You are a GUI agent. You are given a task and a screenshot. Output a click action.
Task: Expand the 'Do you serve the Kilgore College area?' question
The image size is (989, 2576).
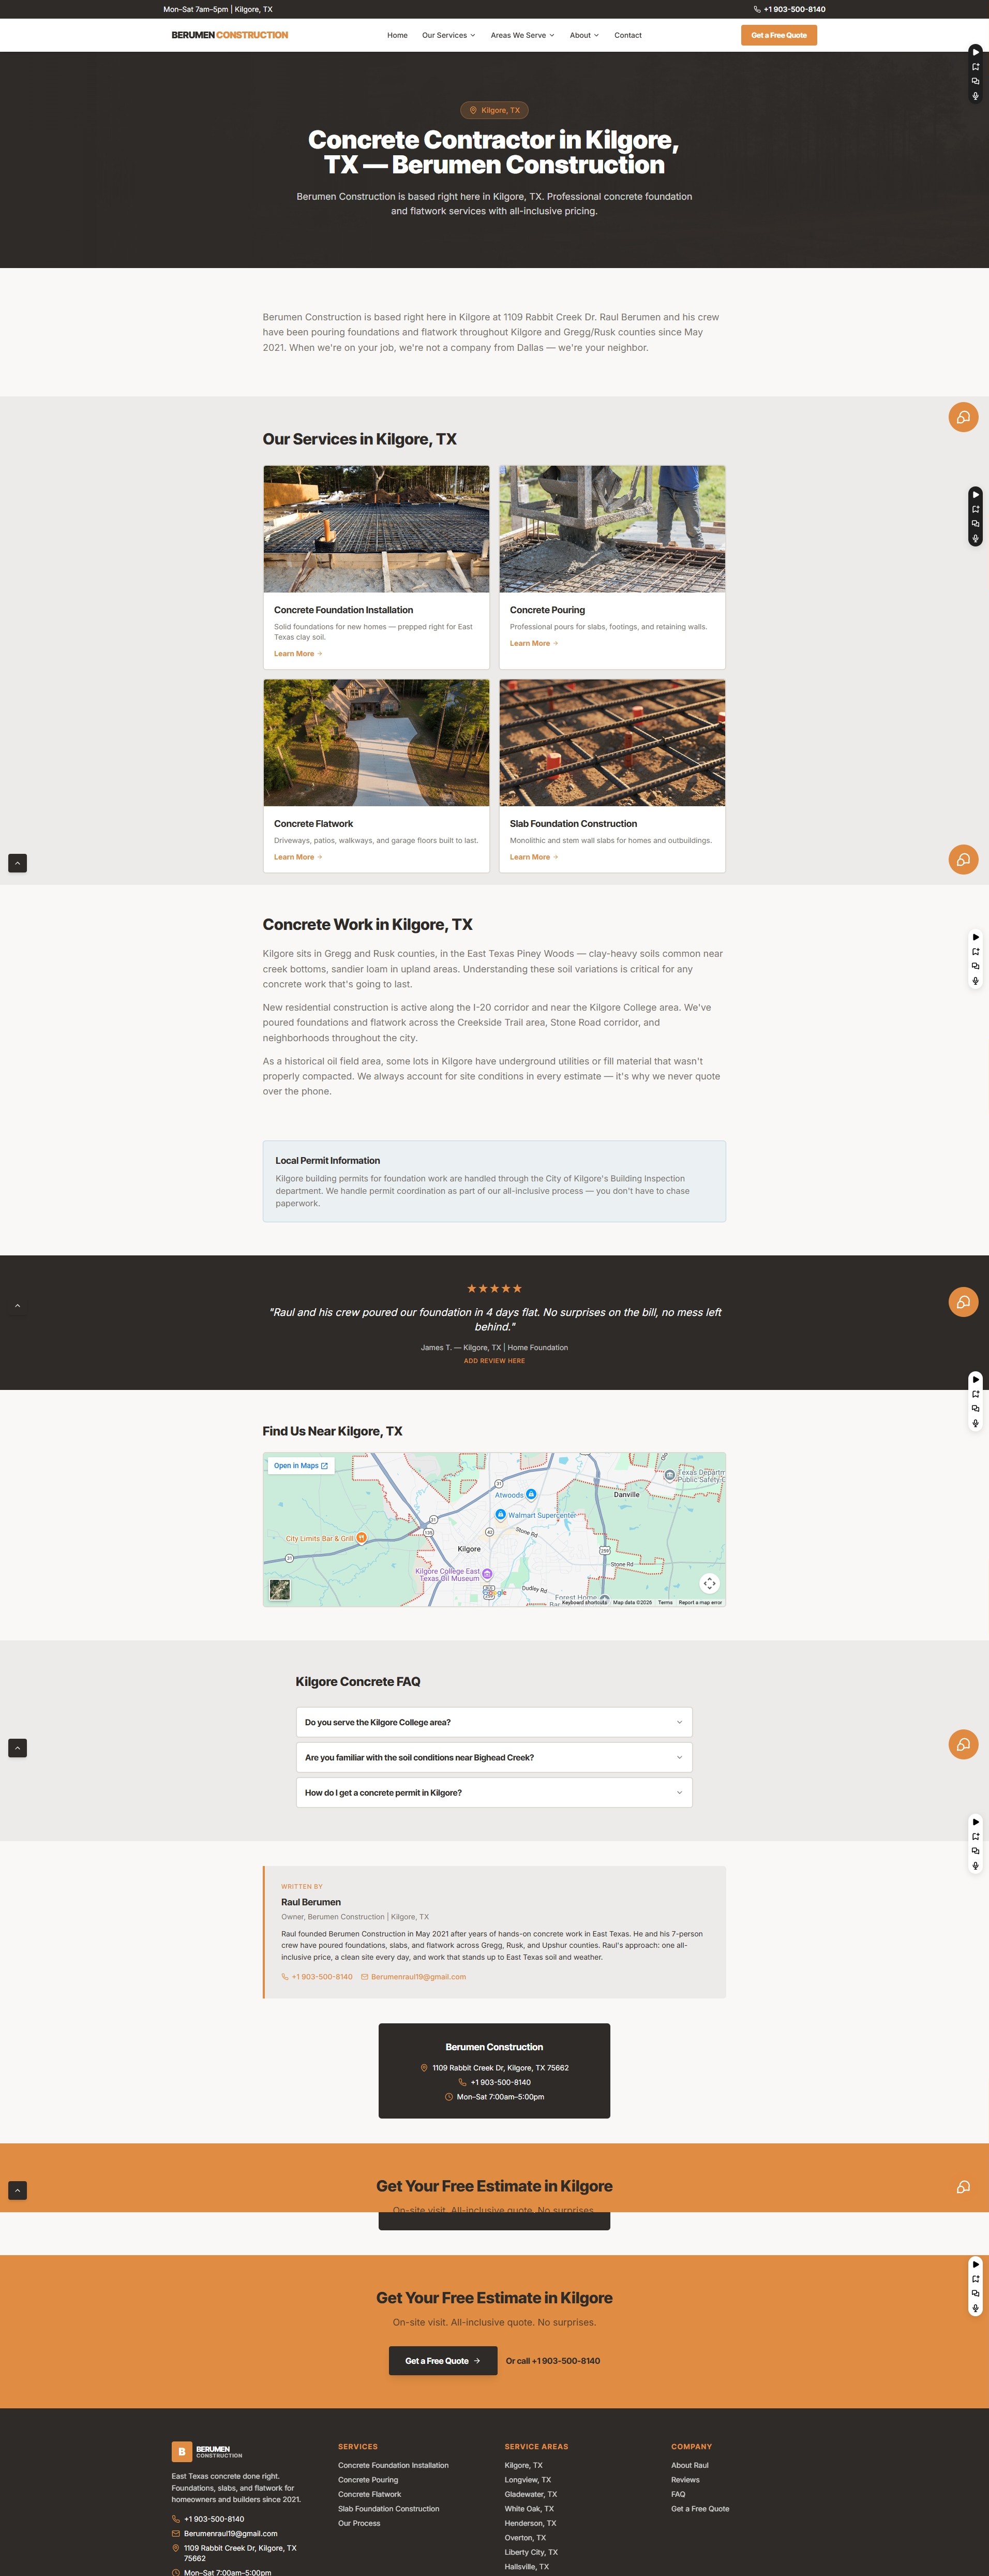pos(494,1722)
